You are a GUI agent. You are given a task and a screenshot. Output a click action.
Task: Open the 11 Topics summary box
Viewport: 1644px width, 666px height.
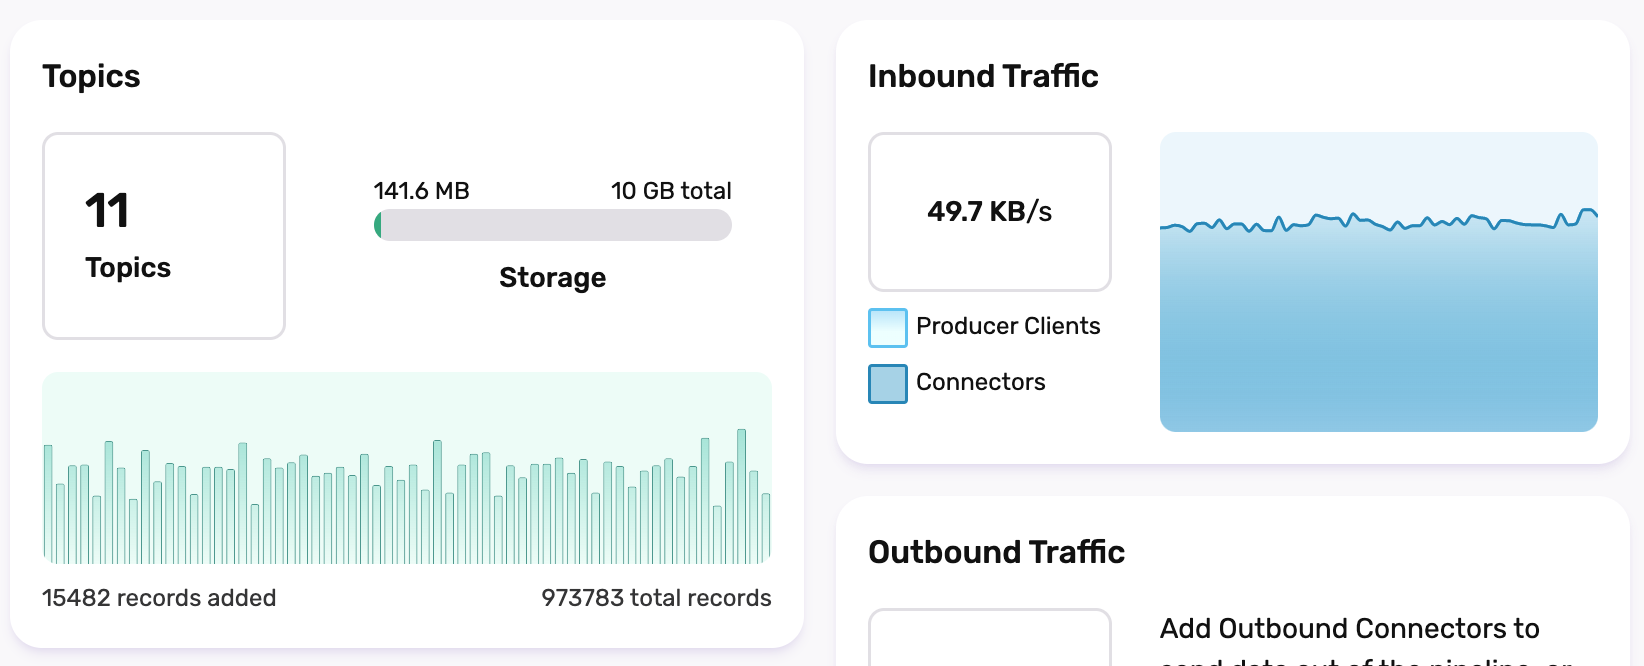[x=164, y=236]
